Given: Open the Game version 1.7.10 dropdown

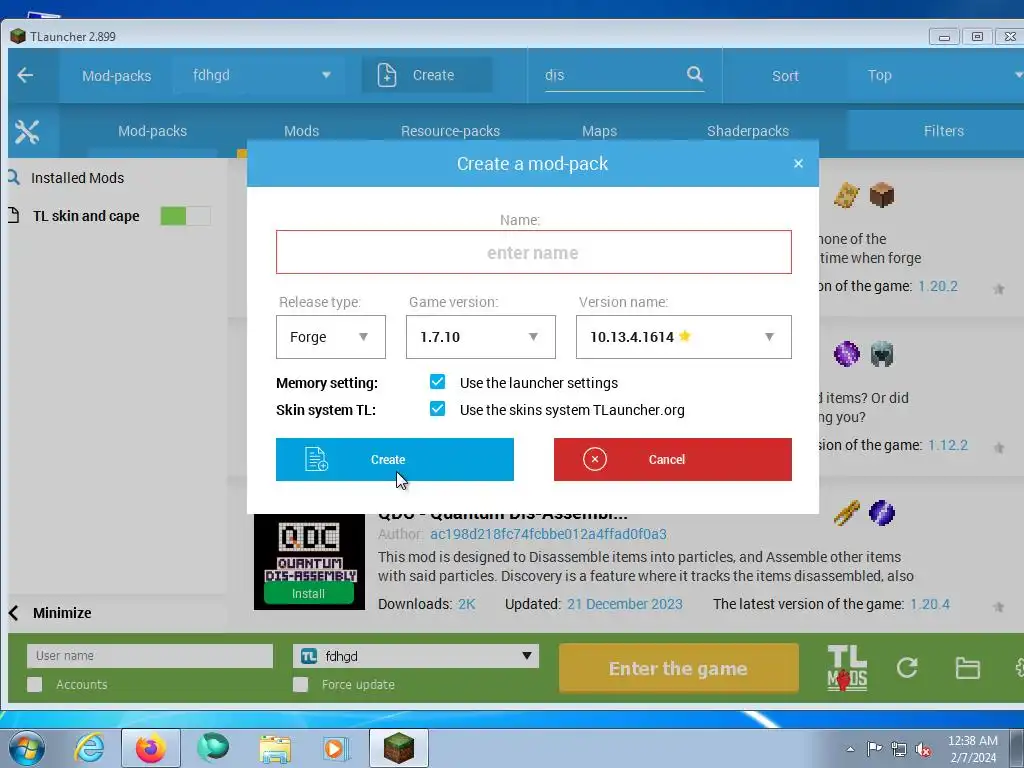Looking at the screenshot, I should tap(481, 337).
